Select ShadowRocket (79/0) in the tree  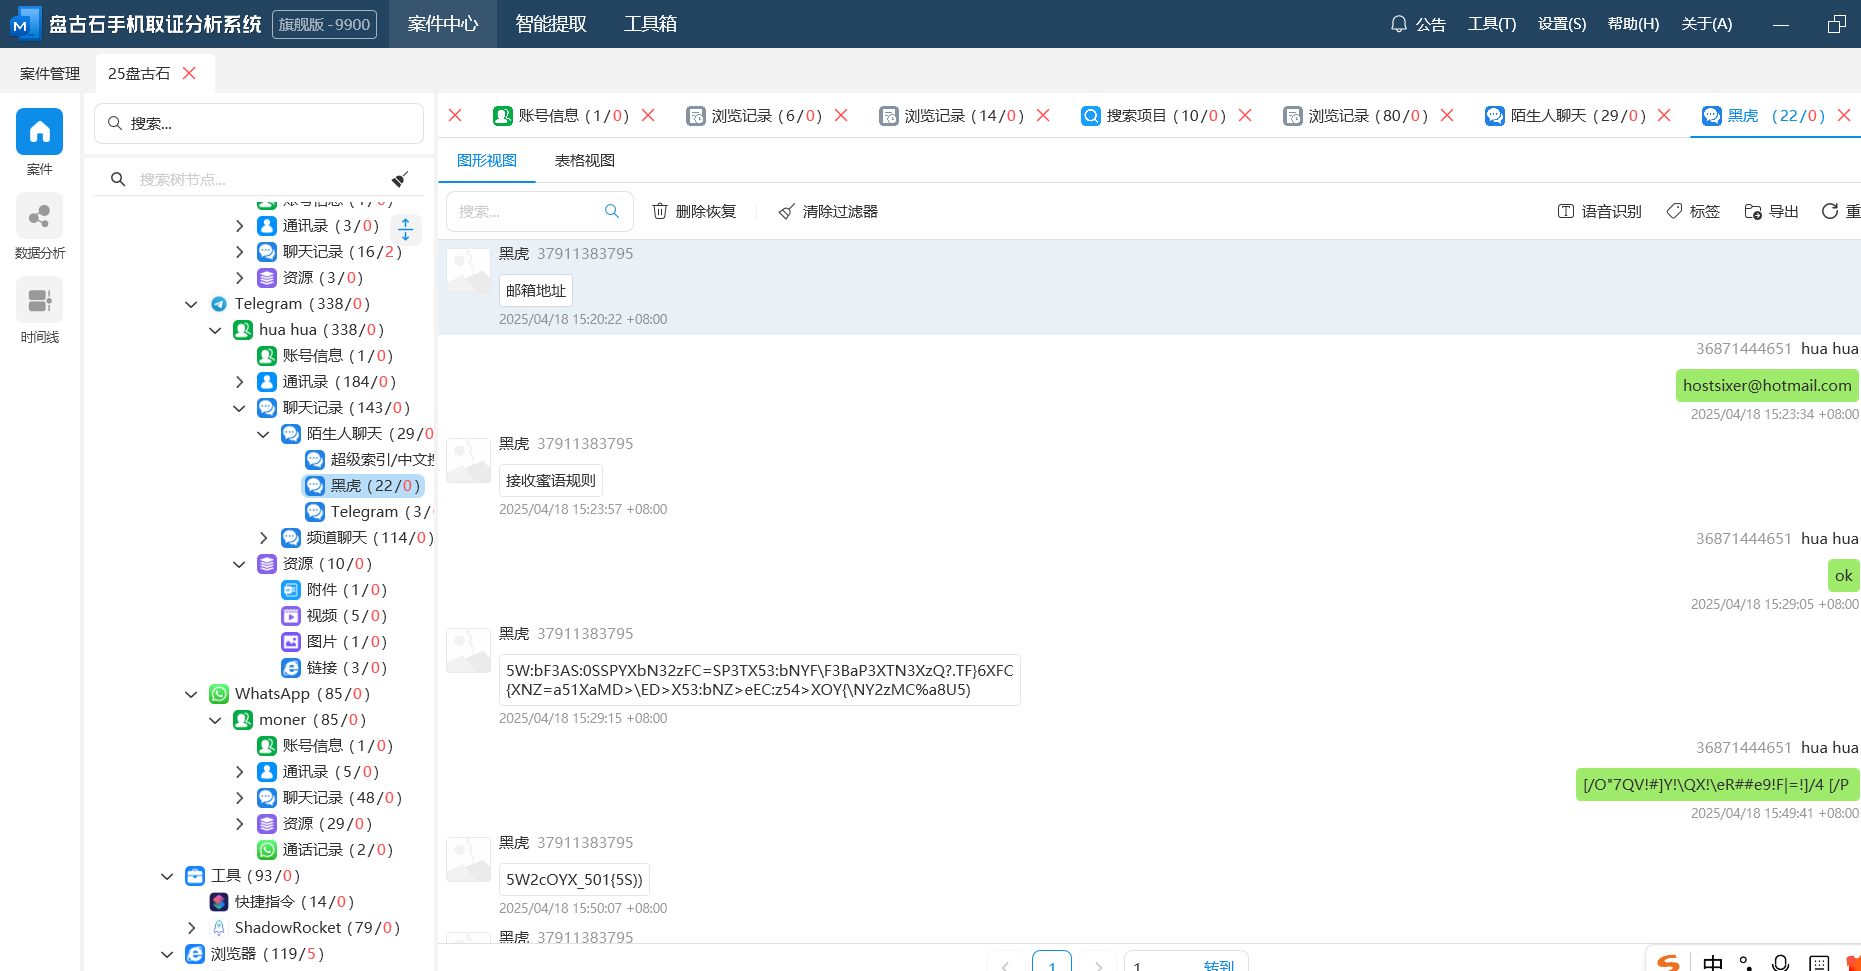click(x=305, y=928)
